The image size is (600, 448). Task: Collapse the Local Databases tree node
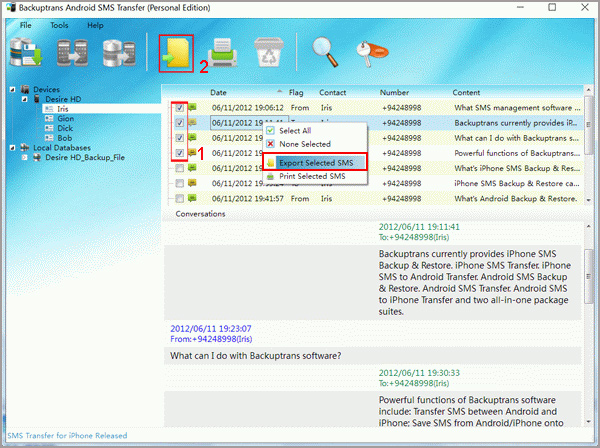[13, 147]
